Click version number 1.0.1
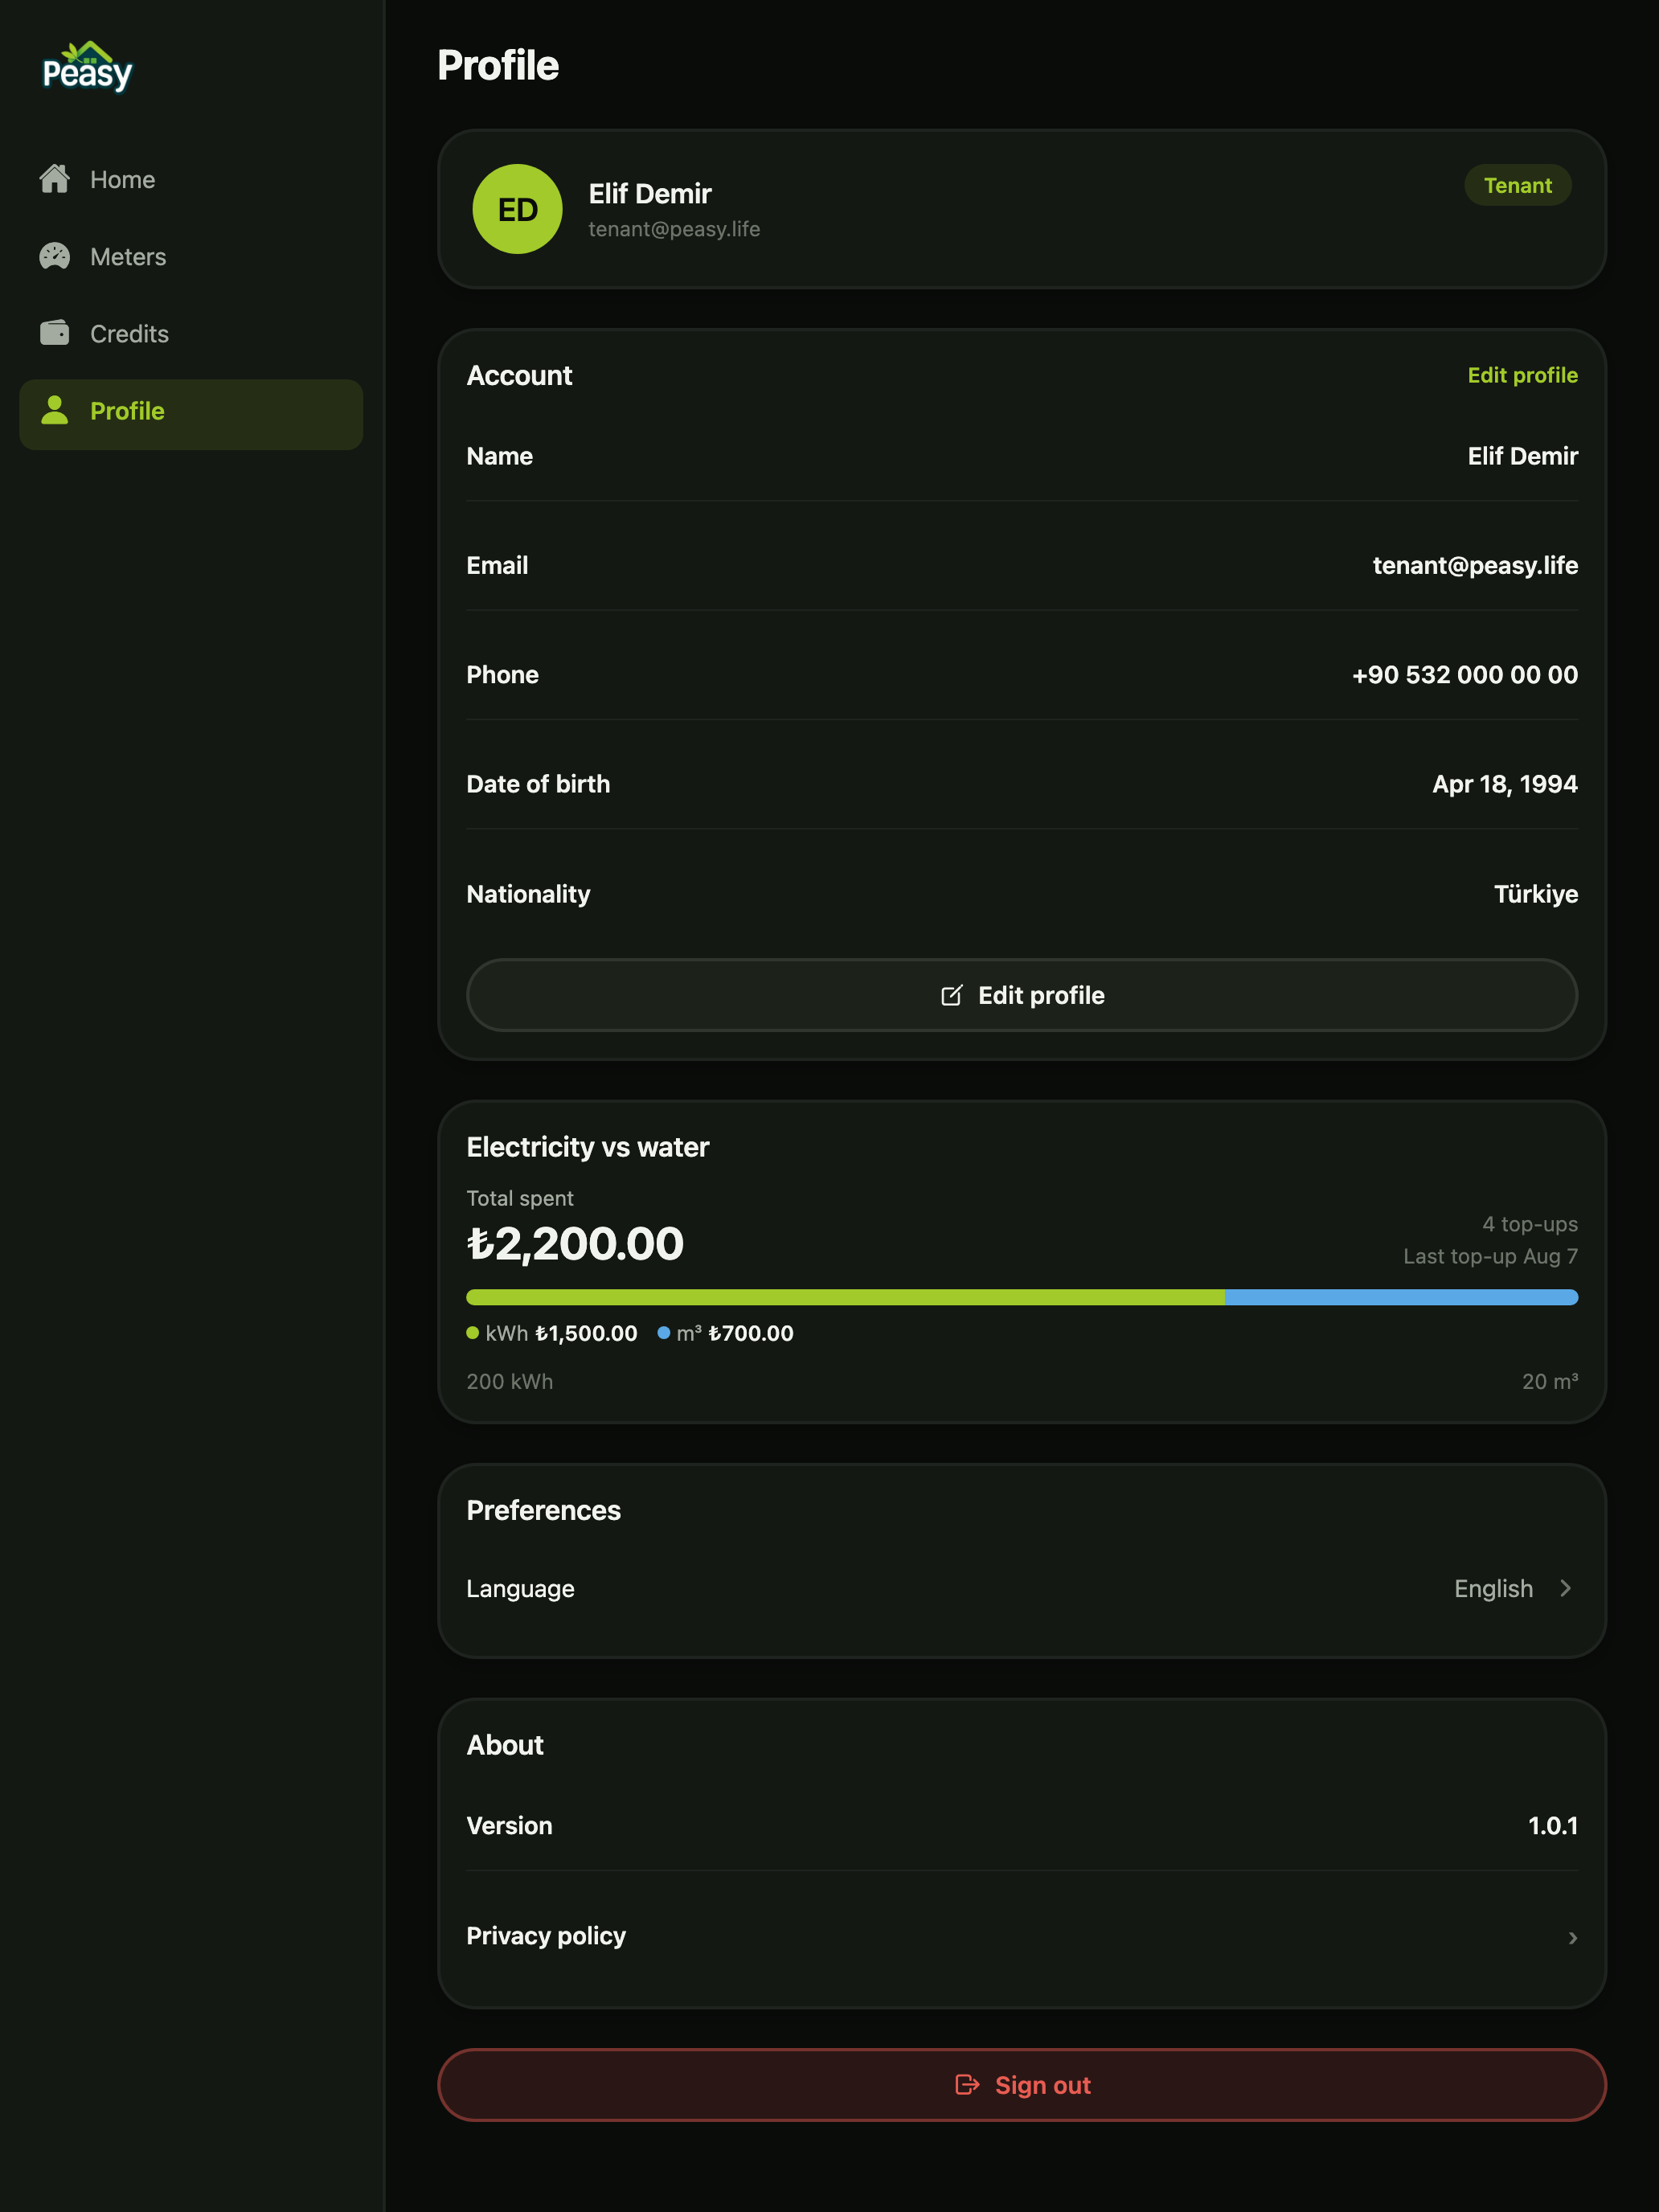This screenshot has height=2212, width=1659. [x=1553, y=1826]
